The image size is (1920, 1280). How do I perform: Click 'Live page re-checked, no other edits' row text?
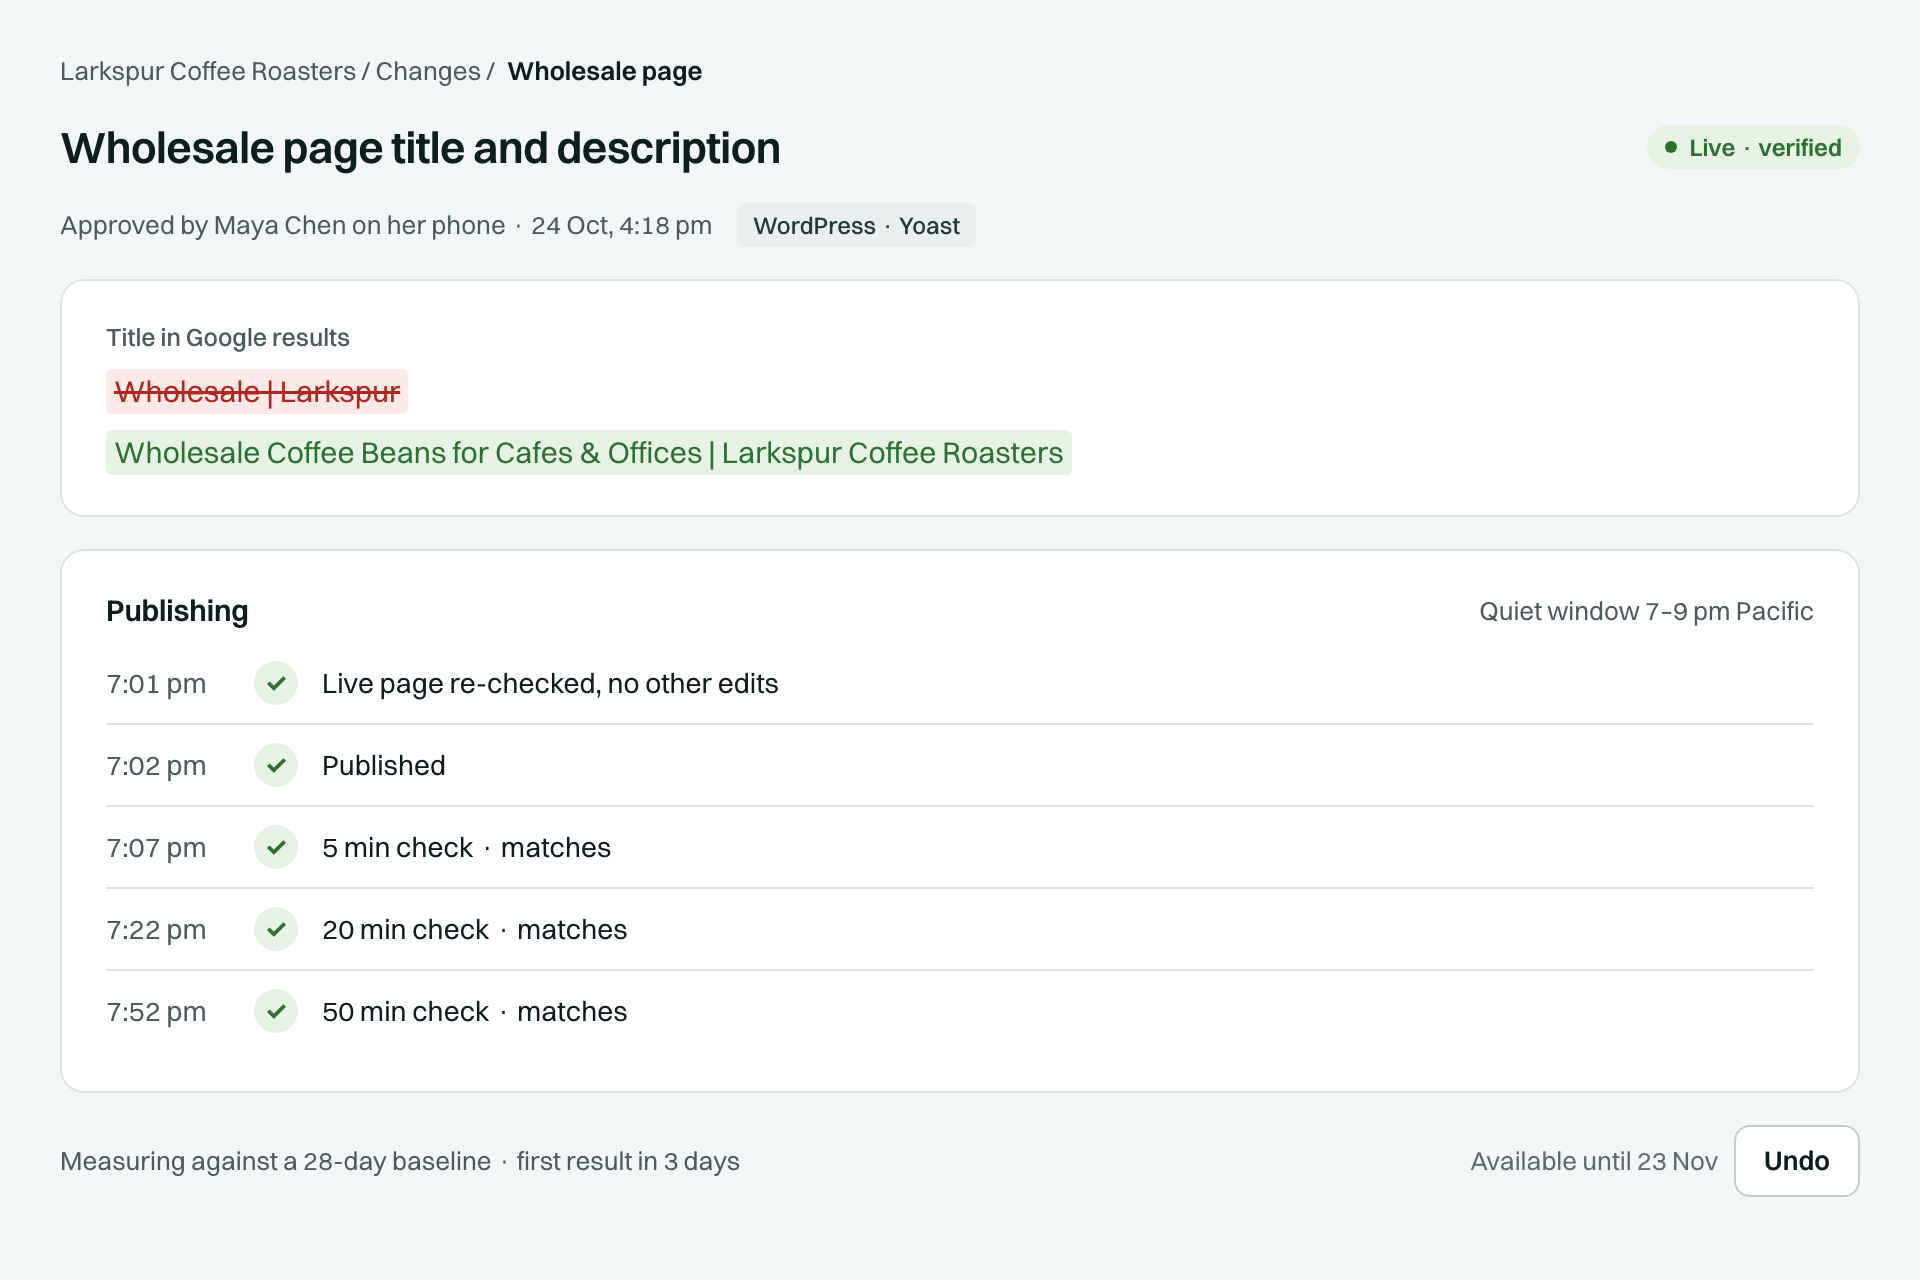550,684
